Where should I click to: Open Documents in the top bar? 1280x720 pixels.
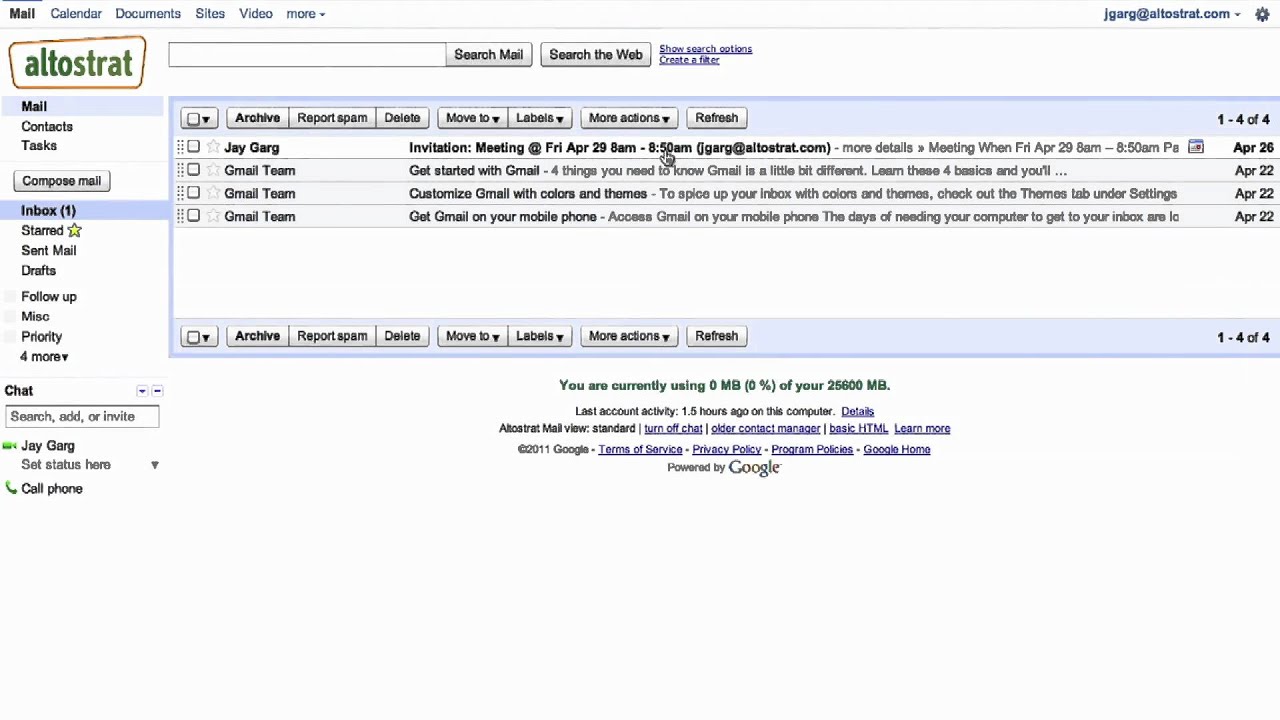click(148, 14)
